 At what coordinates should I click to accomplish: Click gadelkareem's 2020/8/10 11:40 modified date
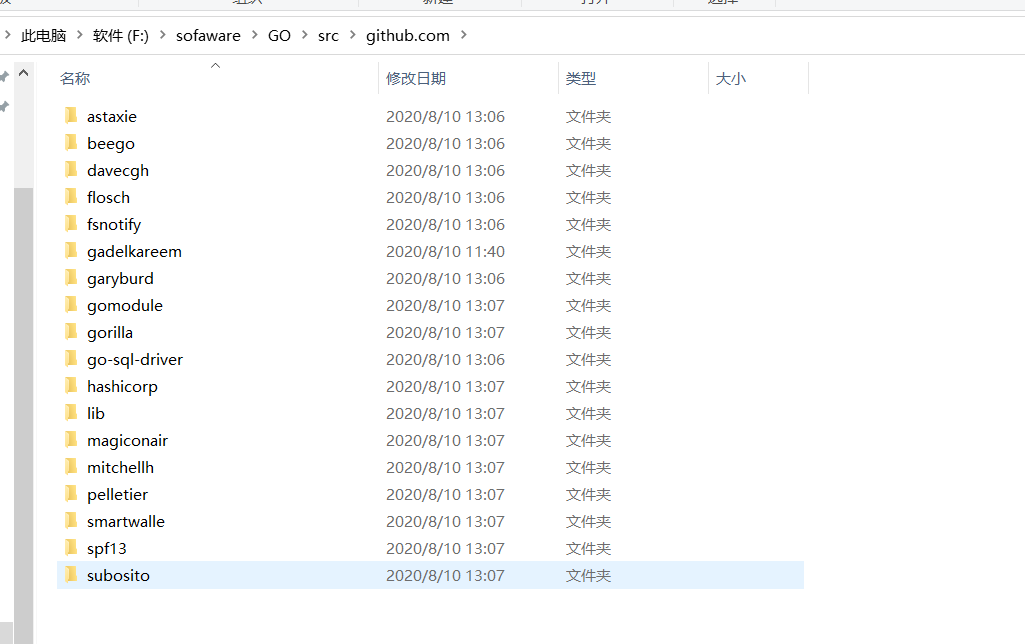[x=445, y=252]
